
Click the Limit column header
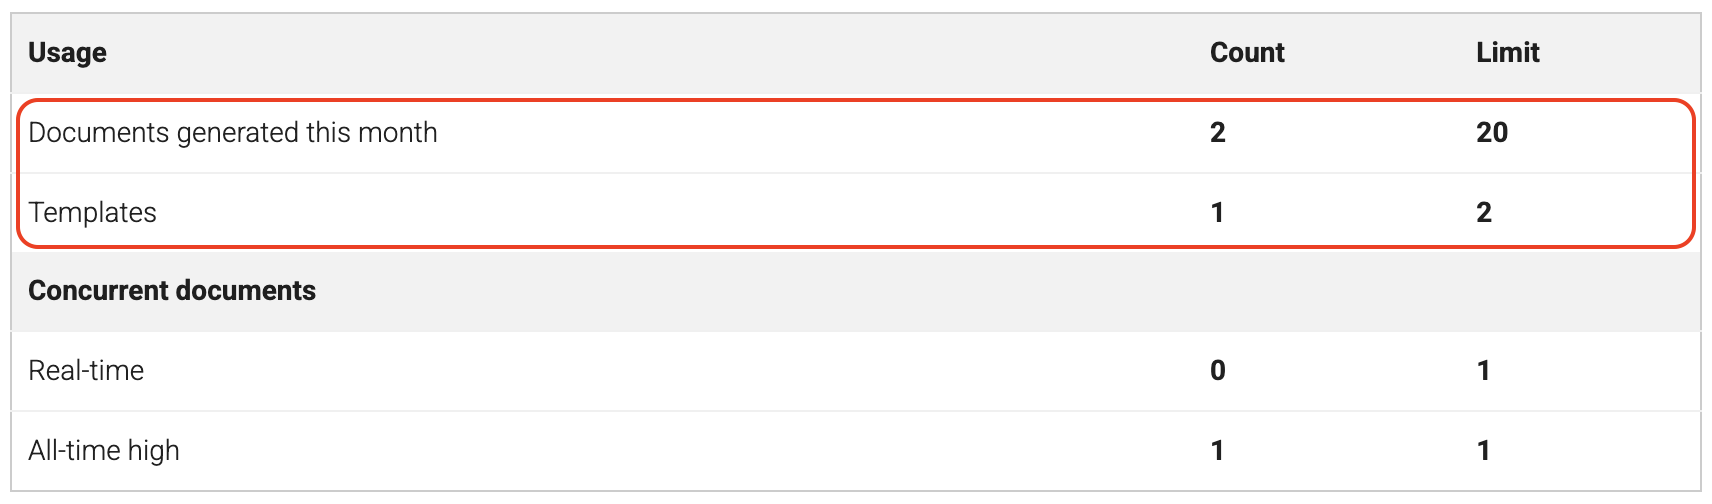(x=1507, y=53)
